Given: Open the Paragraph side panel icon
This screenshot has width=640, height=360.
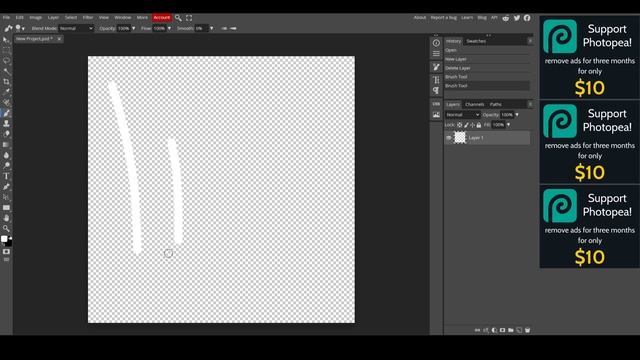Looking at the screenshot, I should pyautogui.click(x=436, y=90).
